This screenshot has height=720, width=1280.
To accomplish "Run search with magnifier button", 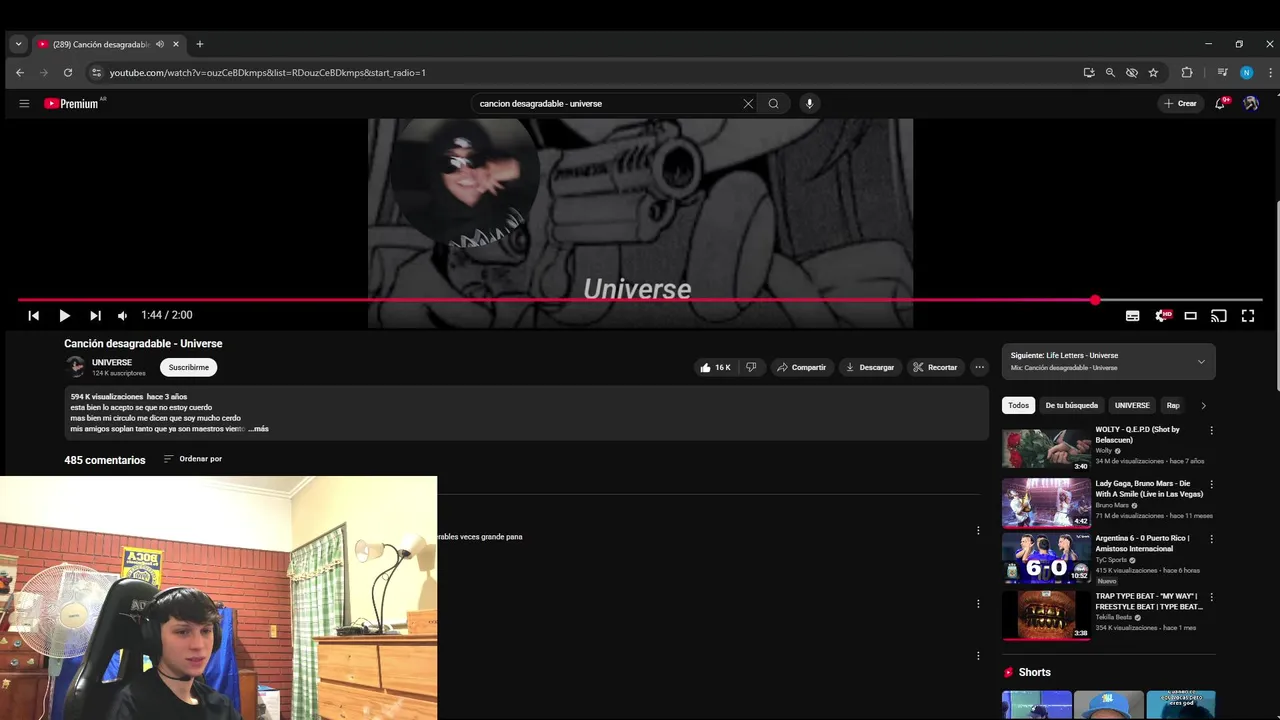I will pos(773,103).
